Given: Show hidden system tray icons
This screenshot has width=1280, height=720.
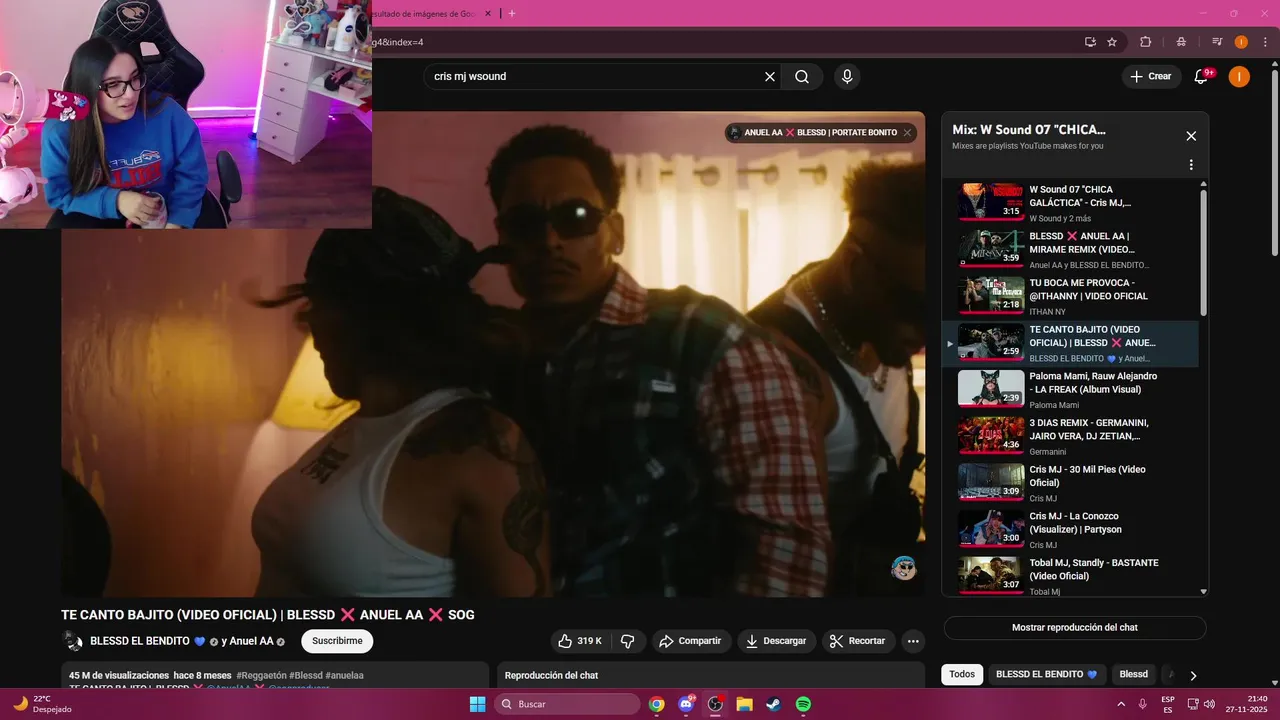Looking at the screenshot, I should (1120, 704).
